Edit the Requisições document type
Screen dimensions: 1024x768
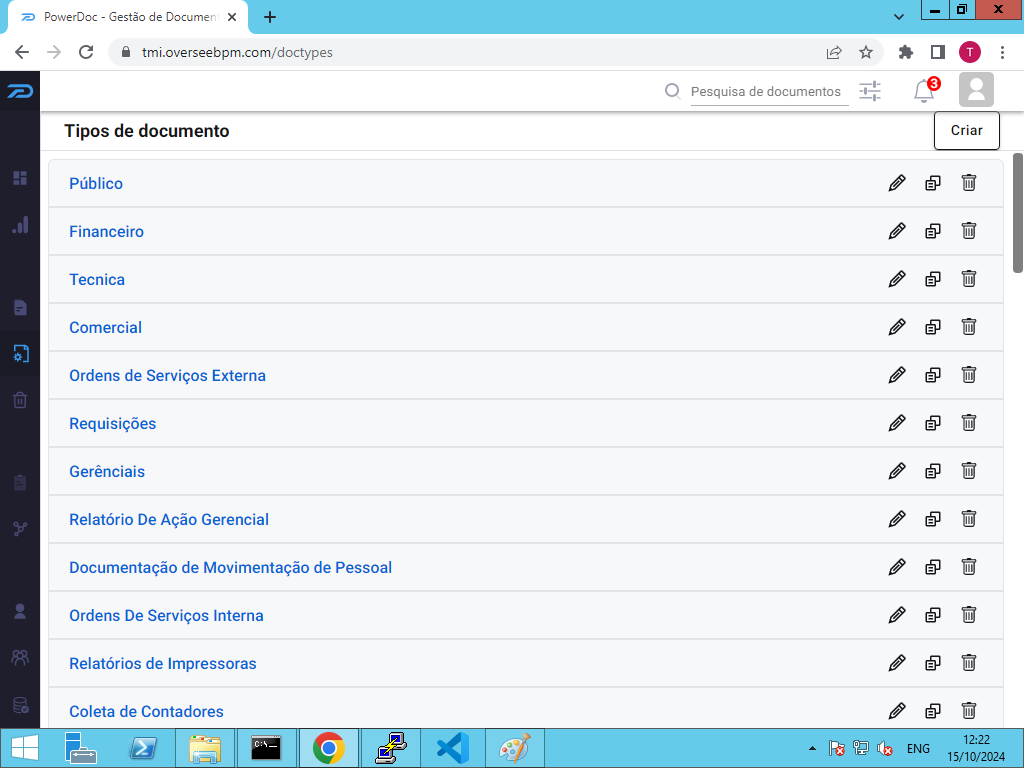coord(897,423)
